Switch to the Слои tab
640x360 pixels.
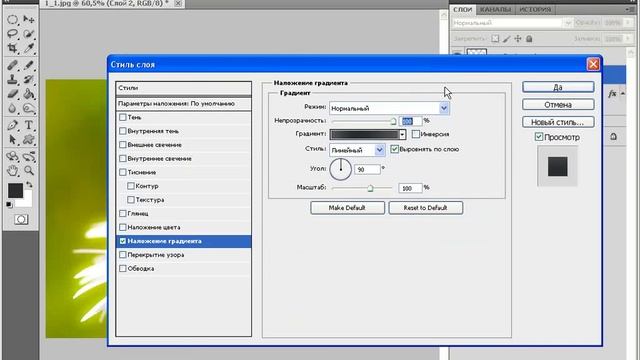462,9
